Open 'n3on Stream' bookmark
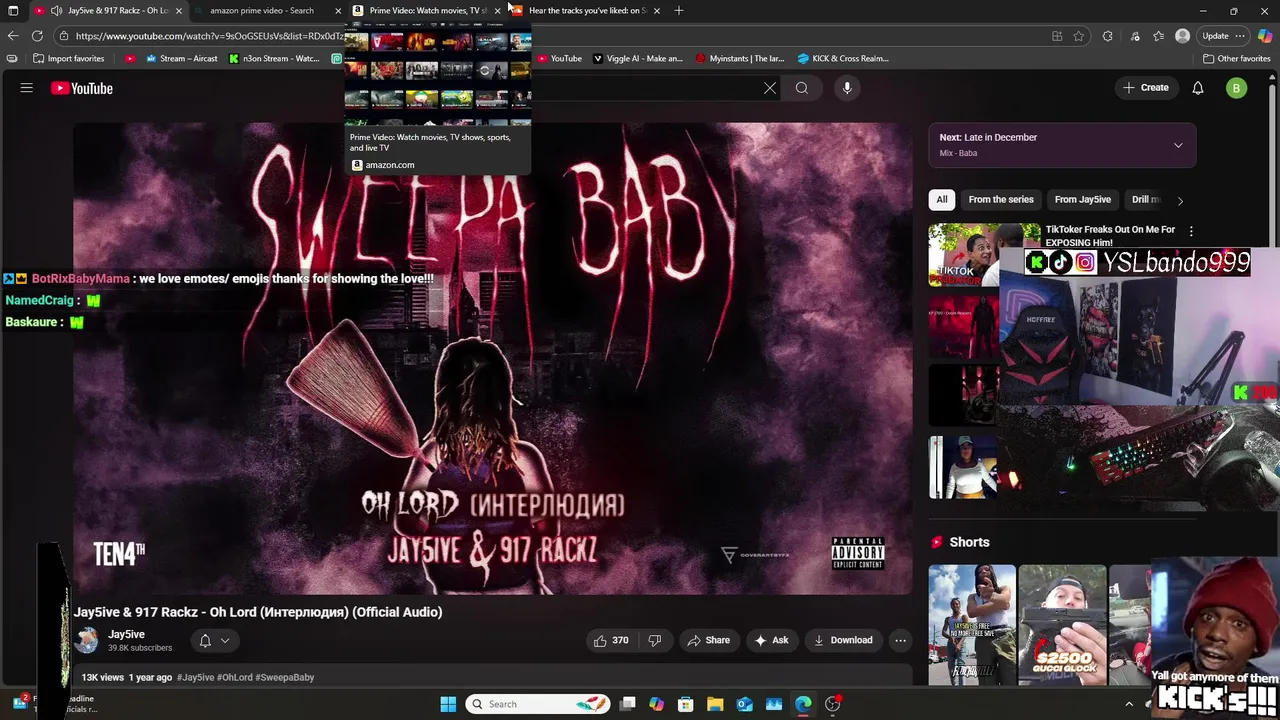This screenshot has width=1280, height=720. tap(273, 58)
